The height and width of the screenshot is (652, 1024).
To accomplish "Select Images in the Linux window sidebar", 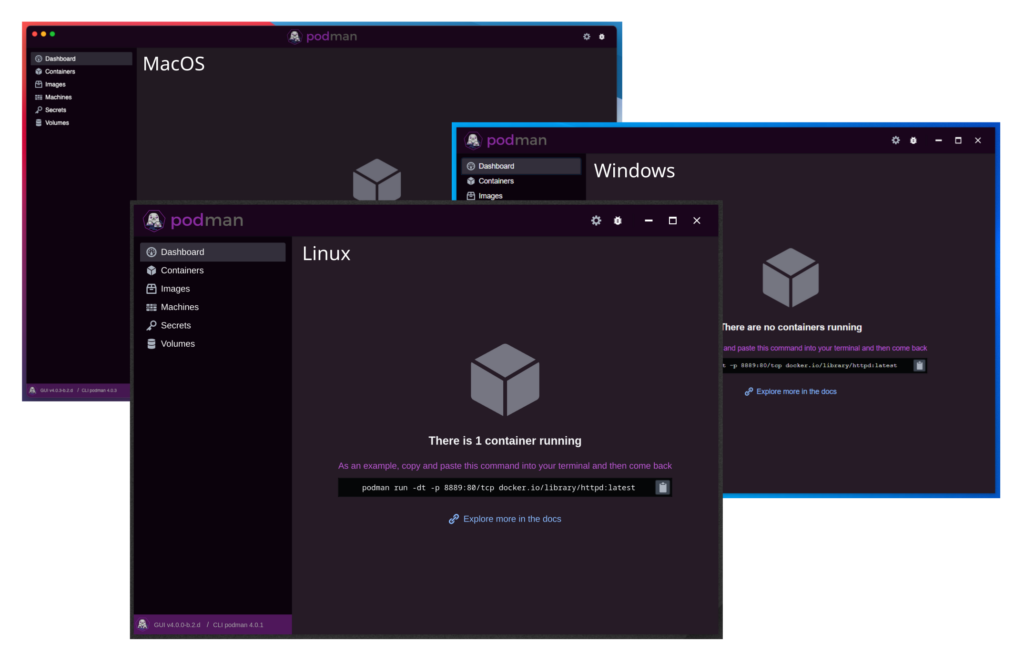I will point(175,289).
